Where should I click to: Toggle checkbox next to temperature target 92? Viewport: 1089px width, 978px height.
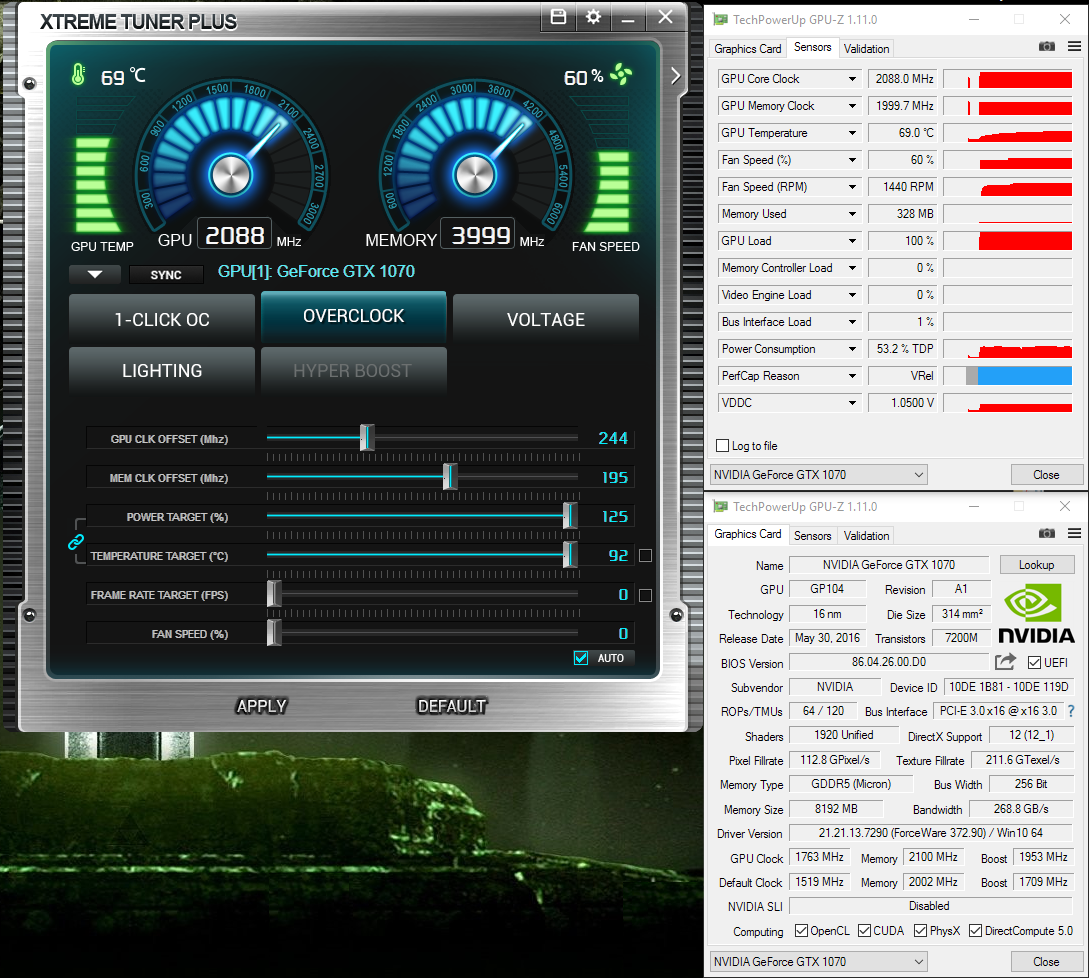(x=645, y=556)
